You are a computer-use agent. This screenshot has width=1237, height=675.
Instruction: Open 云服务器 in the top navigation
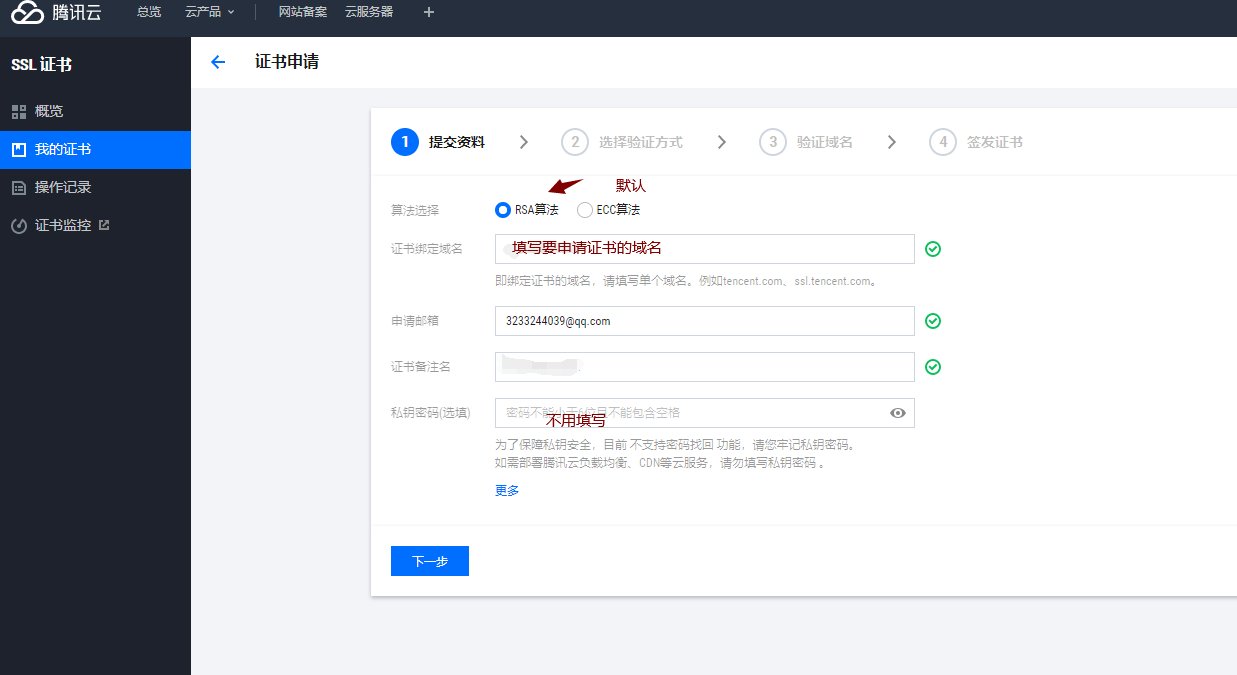(369, 12)
